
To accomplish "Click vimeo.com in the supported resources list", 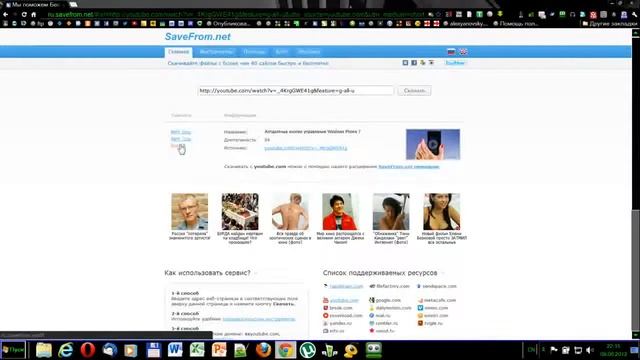I will point(436,308).
